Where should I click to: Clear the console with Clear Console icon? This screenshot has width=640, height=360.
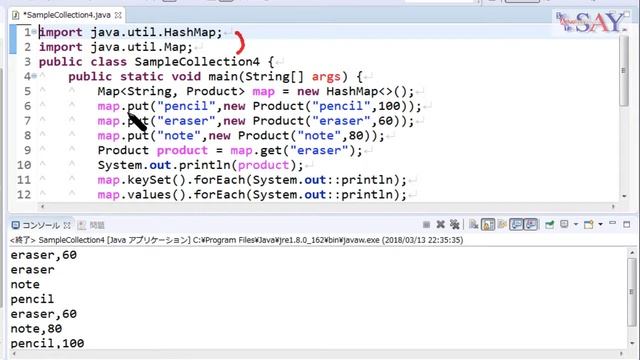coord(473,224)
